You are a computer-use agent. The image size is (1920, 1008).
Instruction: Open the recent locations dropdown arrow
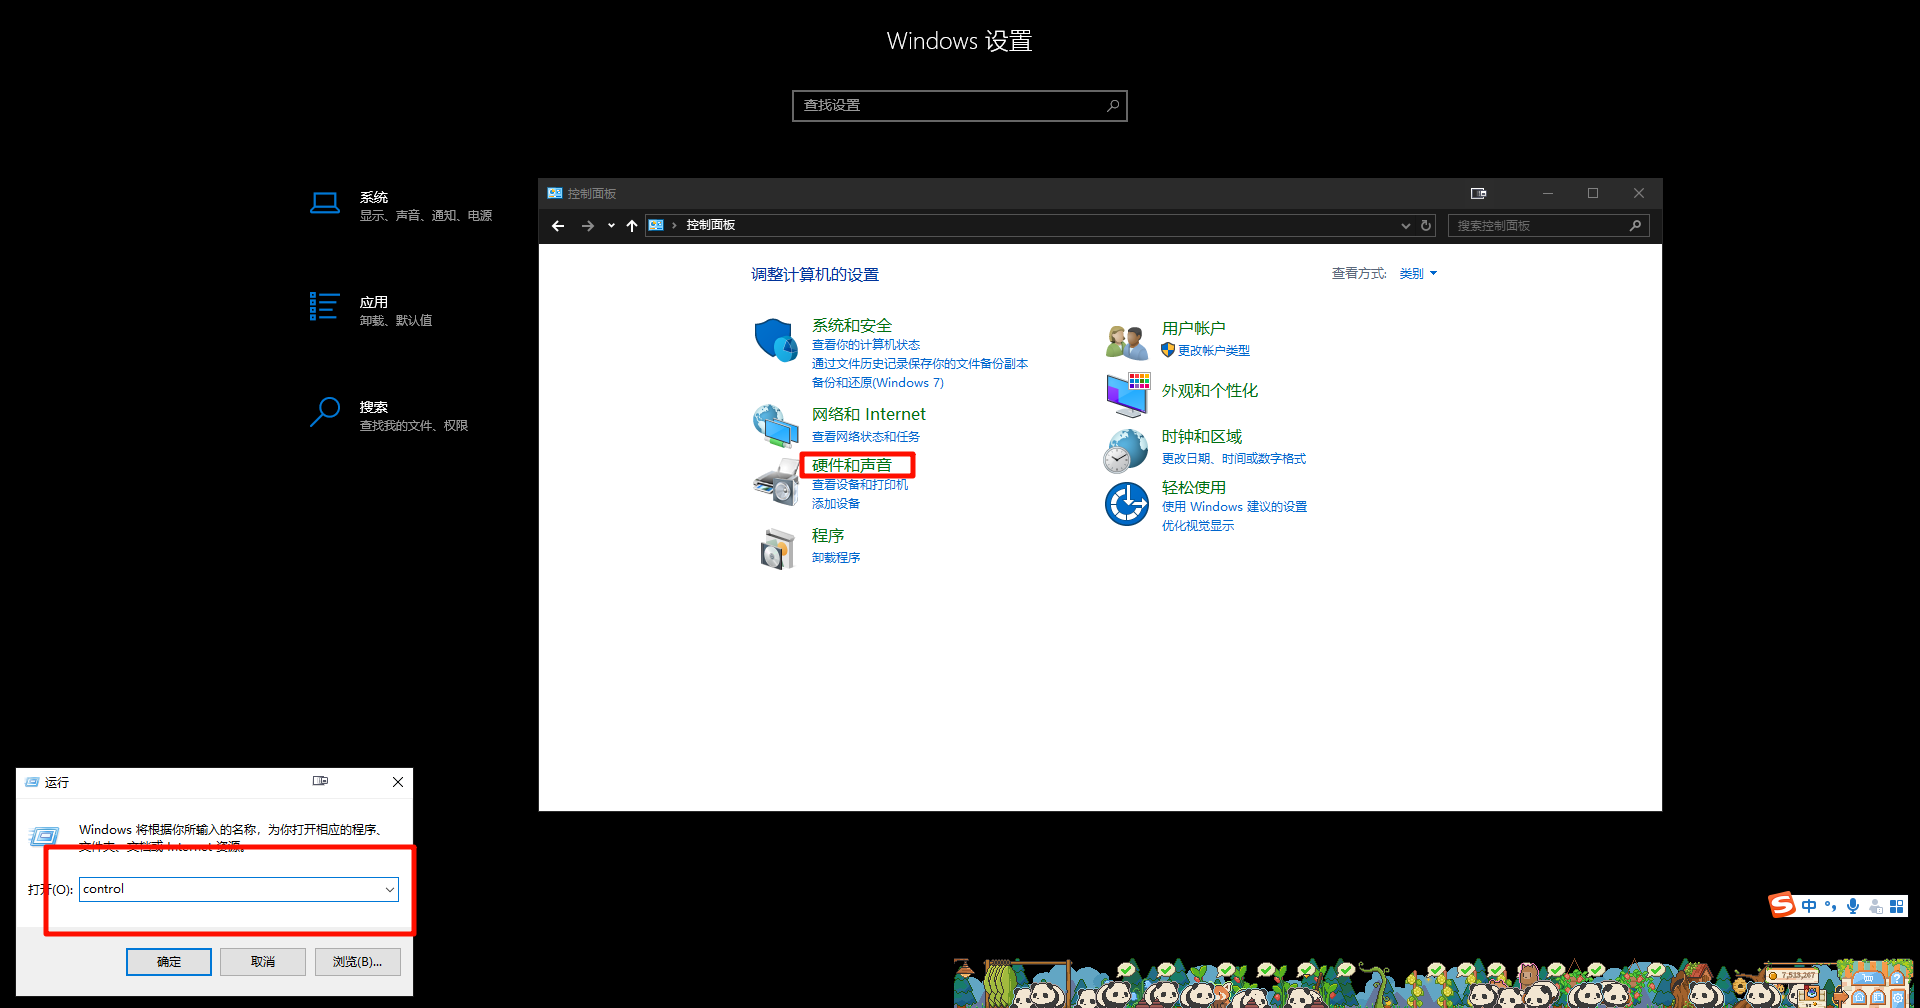[x=611, y=226]
